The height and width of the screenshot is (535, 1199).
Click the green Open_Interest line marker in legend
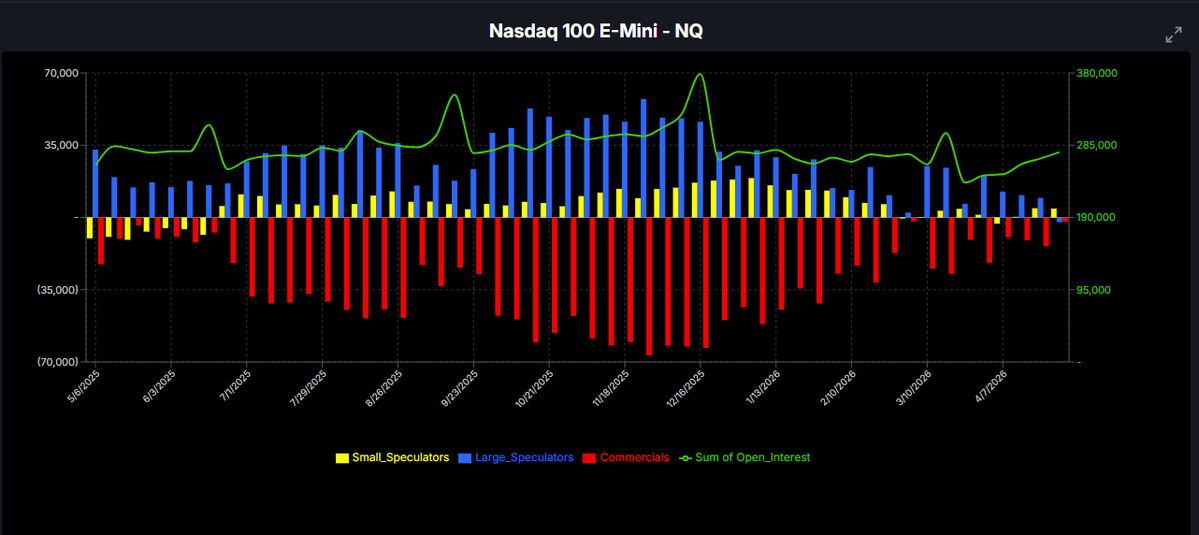click(685, 458)
